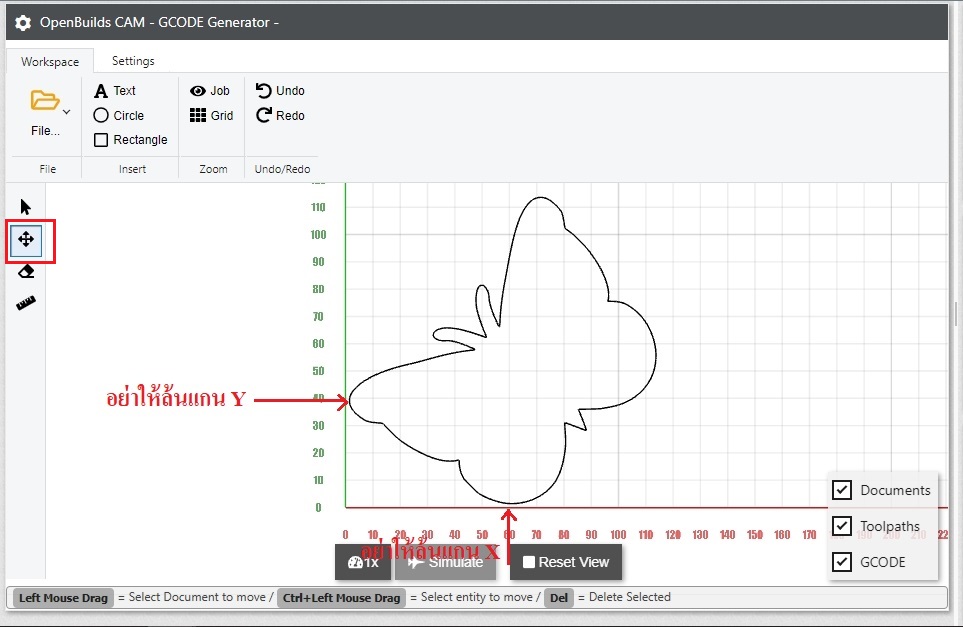Screen dimensions: 963x627
Task: Undo the last action
Action: (280, 91)
